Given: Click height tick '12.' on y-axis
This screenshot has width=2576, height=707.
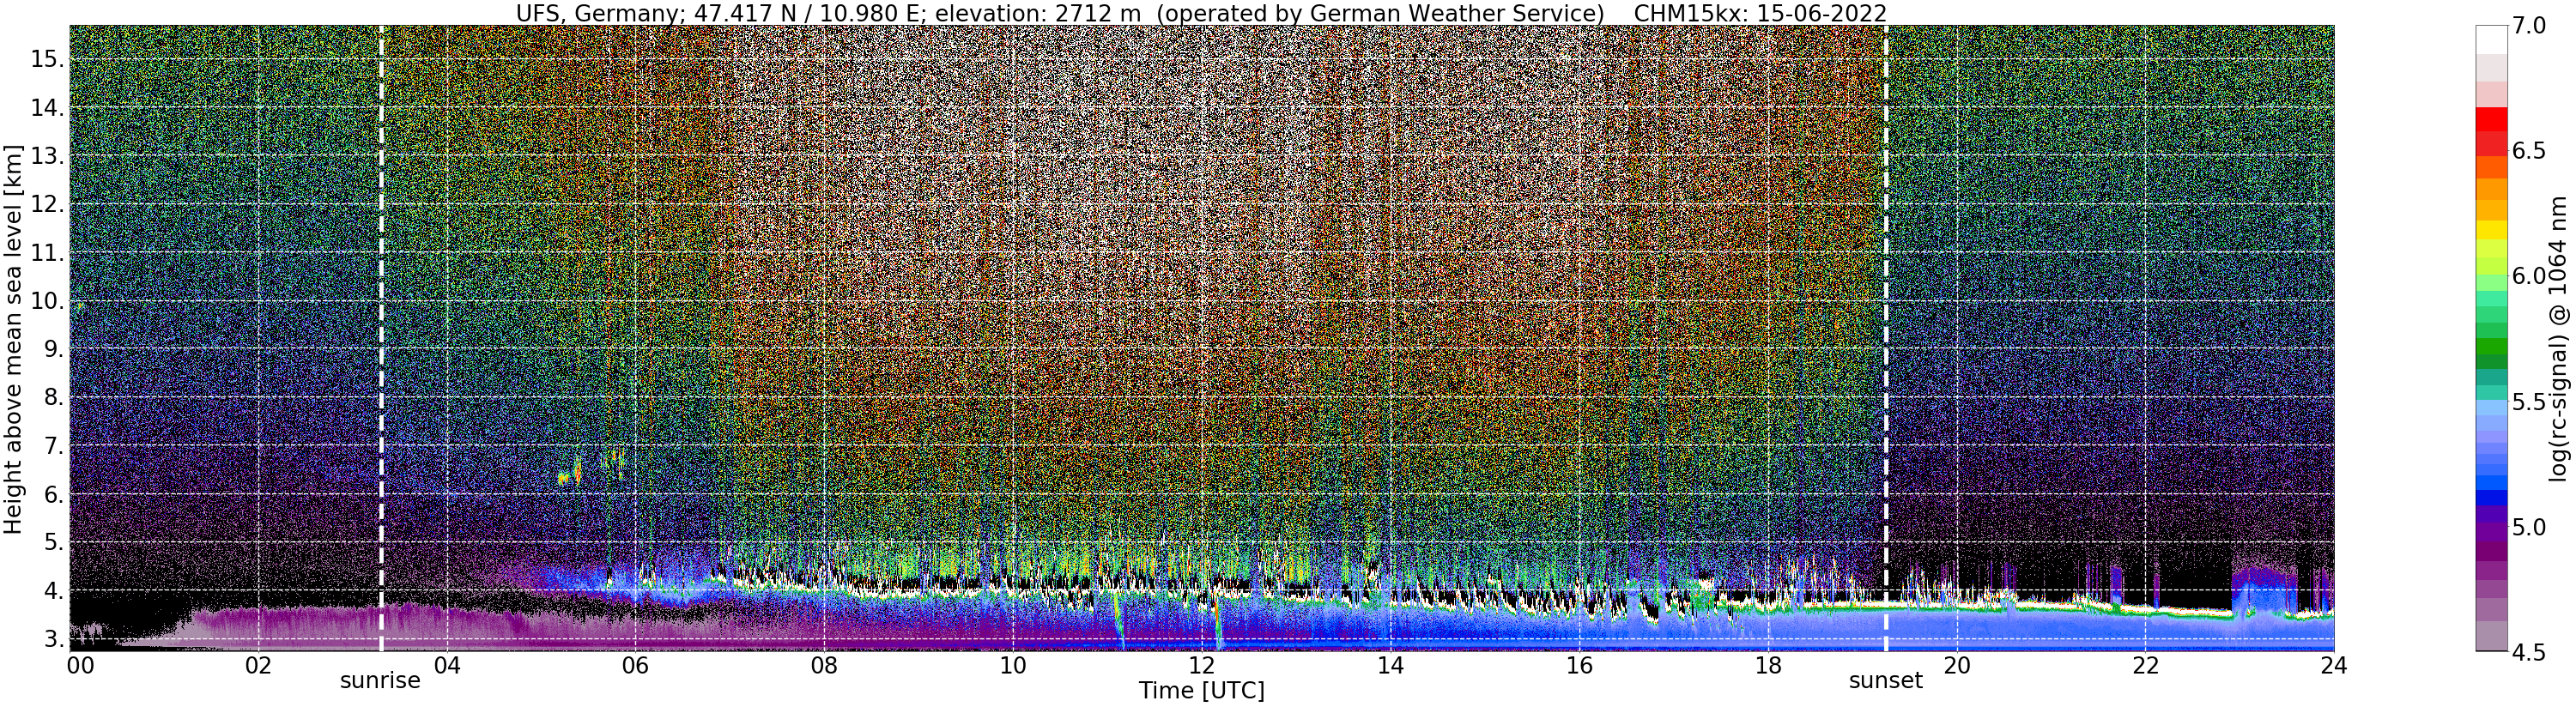Looking at the screenshot, I should pos(46,204).
